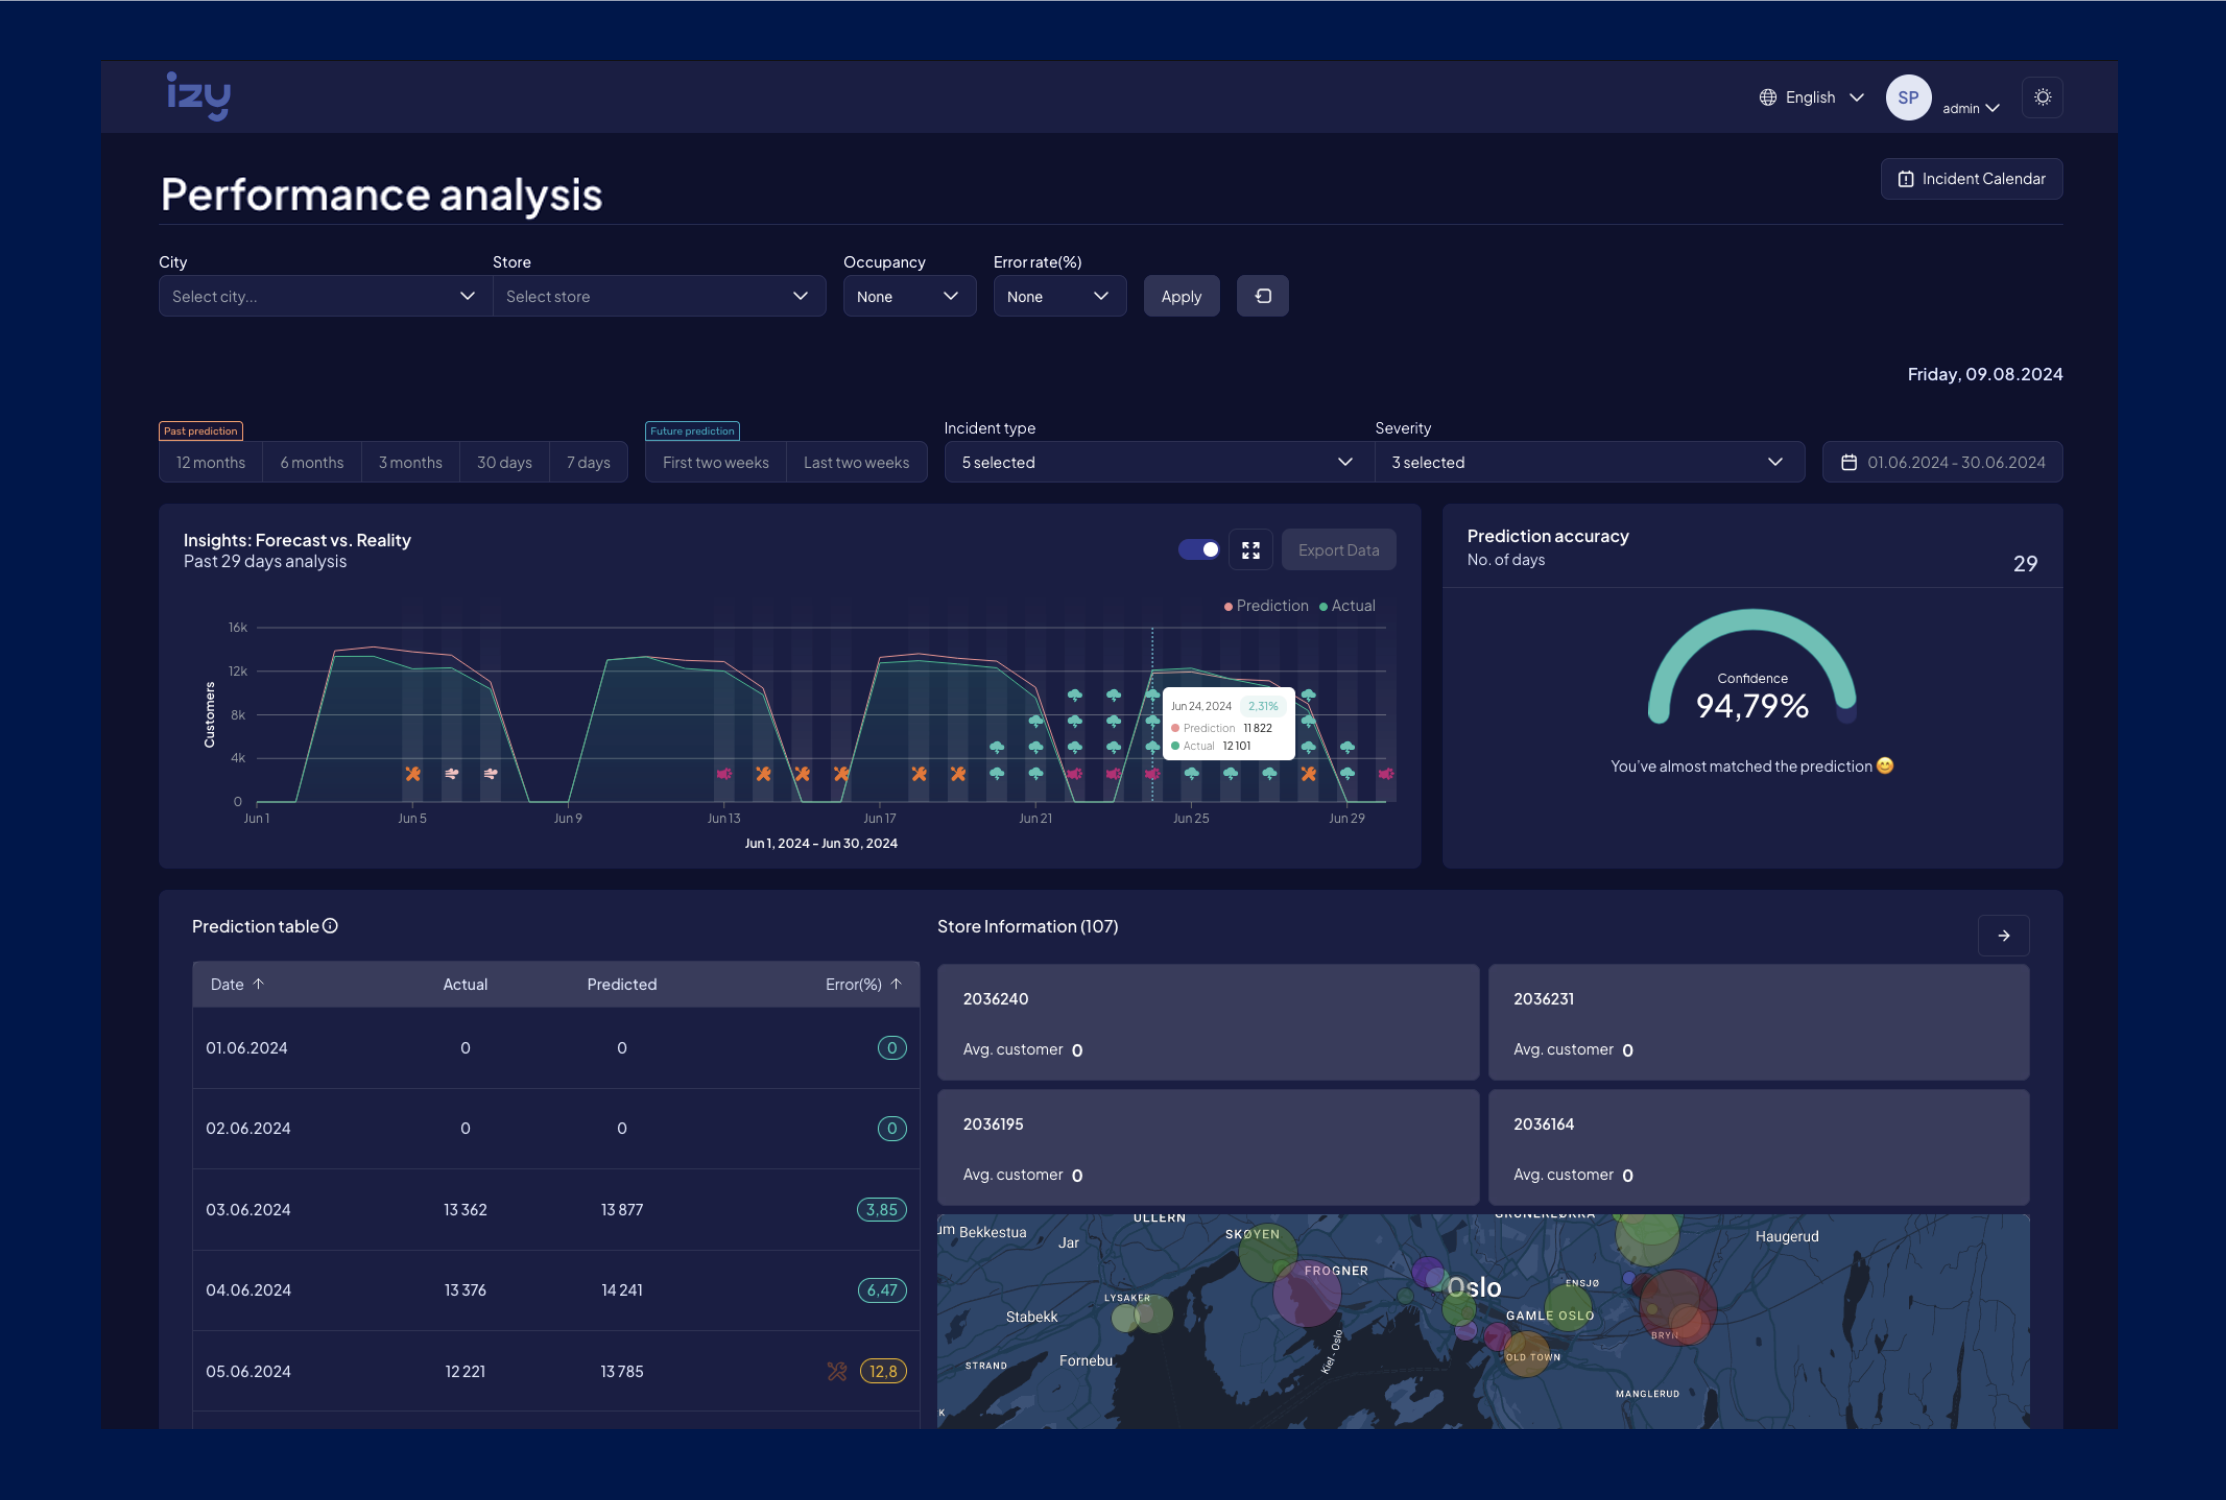Click the 94,79% confidence value
Image resolution: width=2226 pixels, height=1500 pixels.
click(1752, 706)
